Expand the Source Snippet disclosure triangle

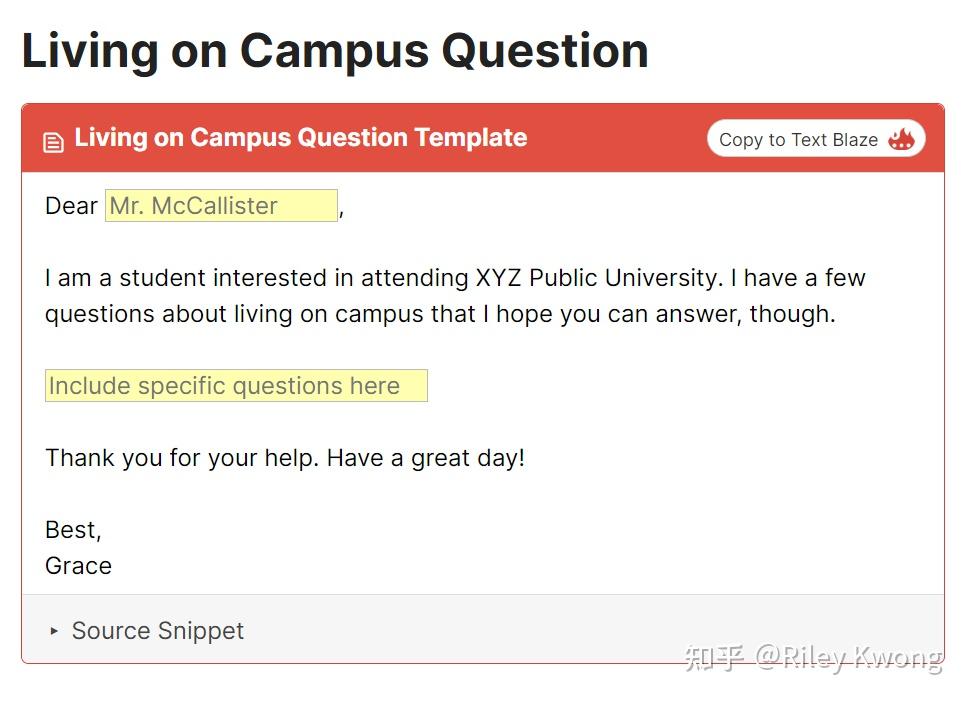(54, 631)
